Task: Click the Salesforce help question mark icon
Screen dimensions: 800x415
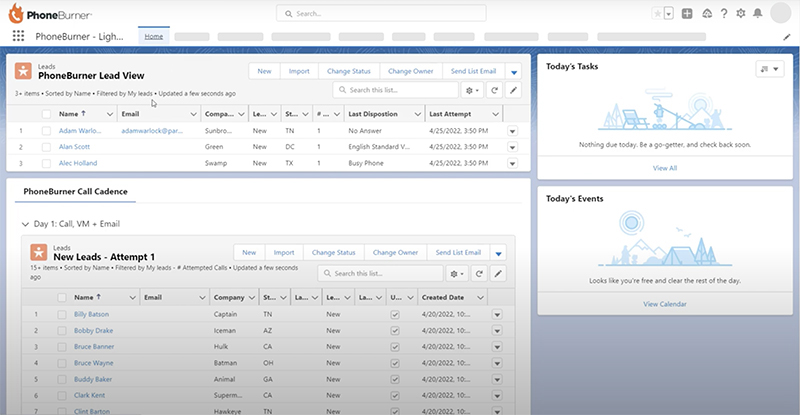Action: coord(723,14)
